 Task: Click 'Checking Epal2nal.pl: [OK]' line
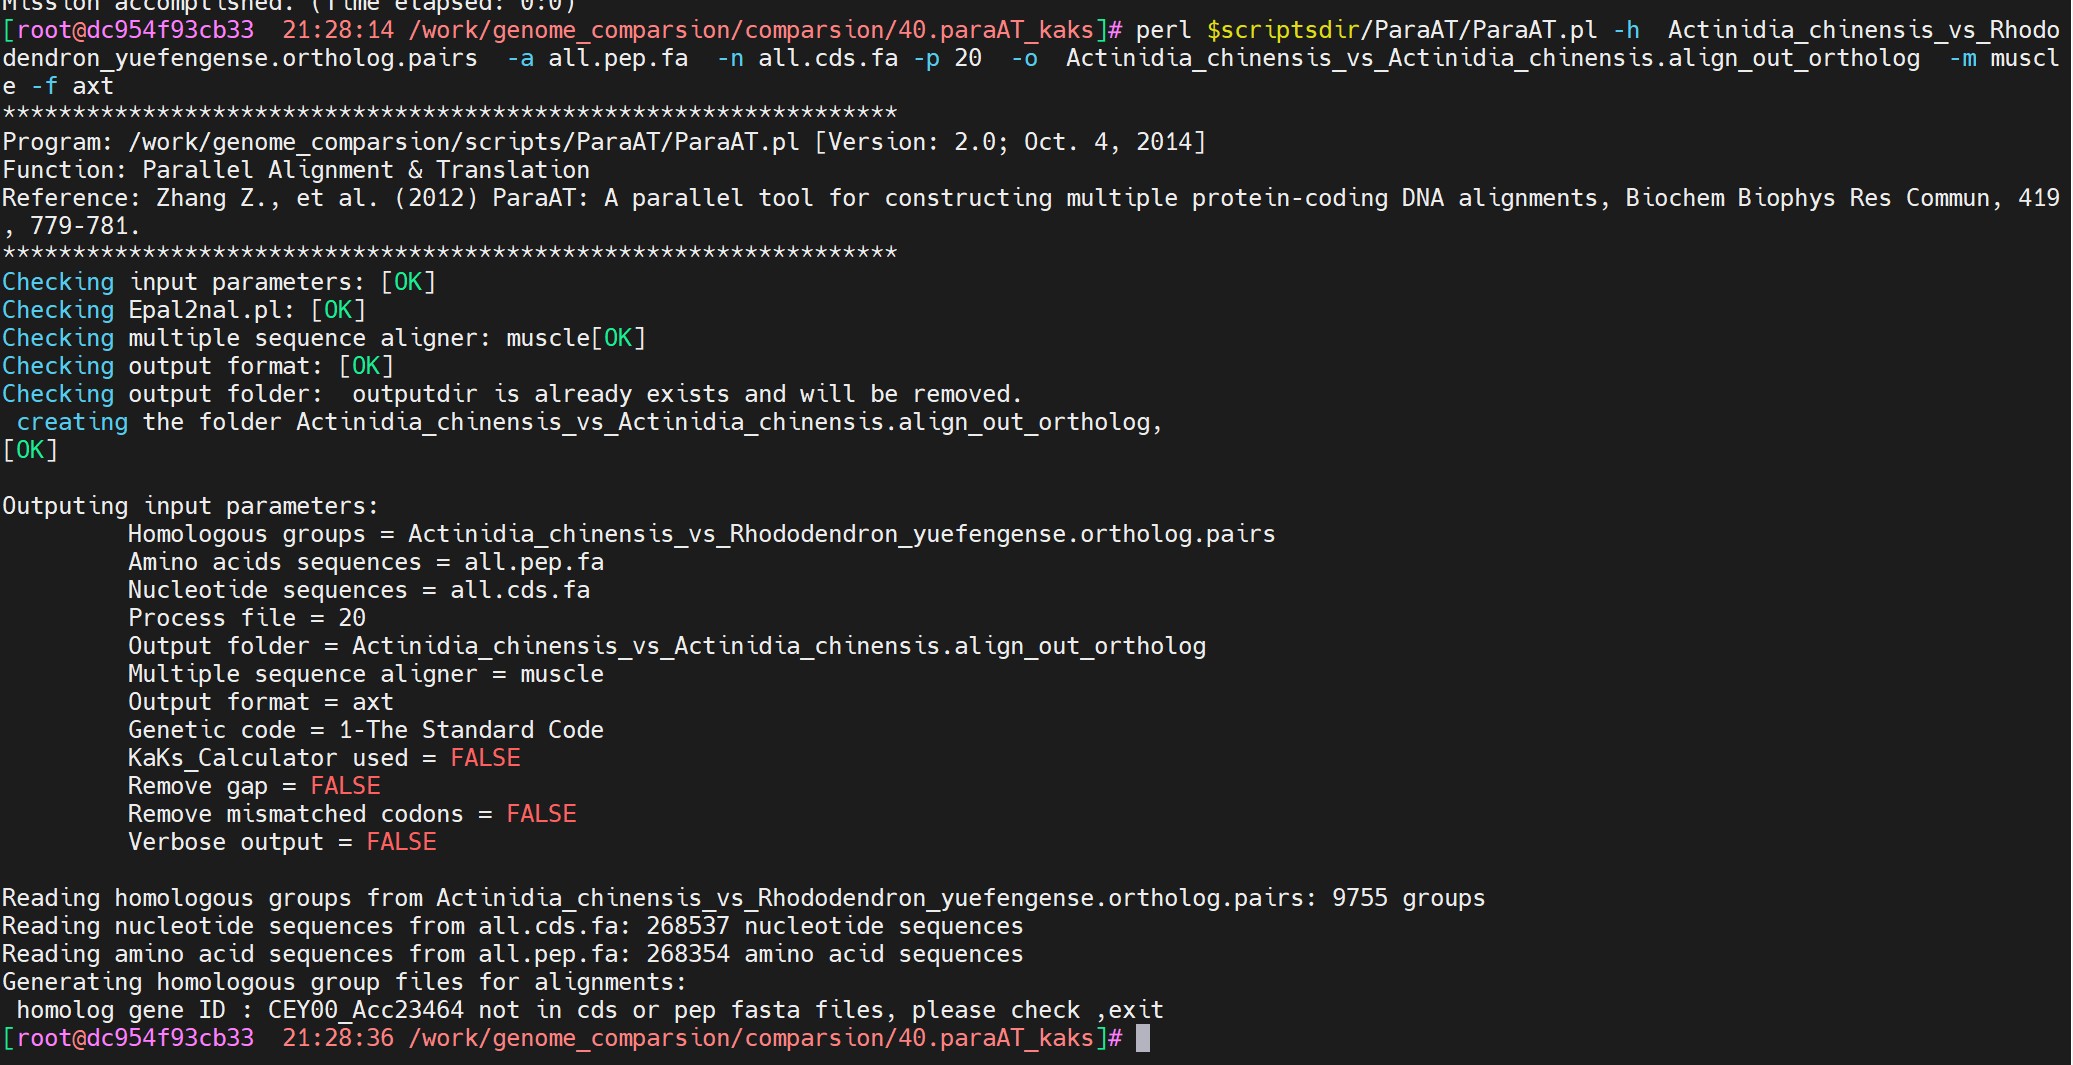coord(184,310)
